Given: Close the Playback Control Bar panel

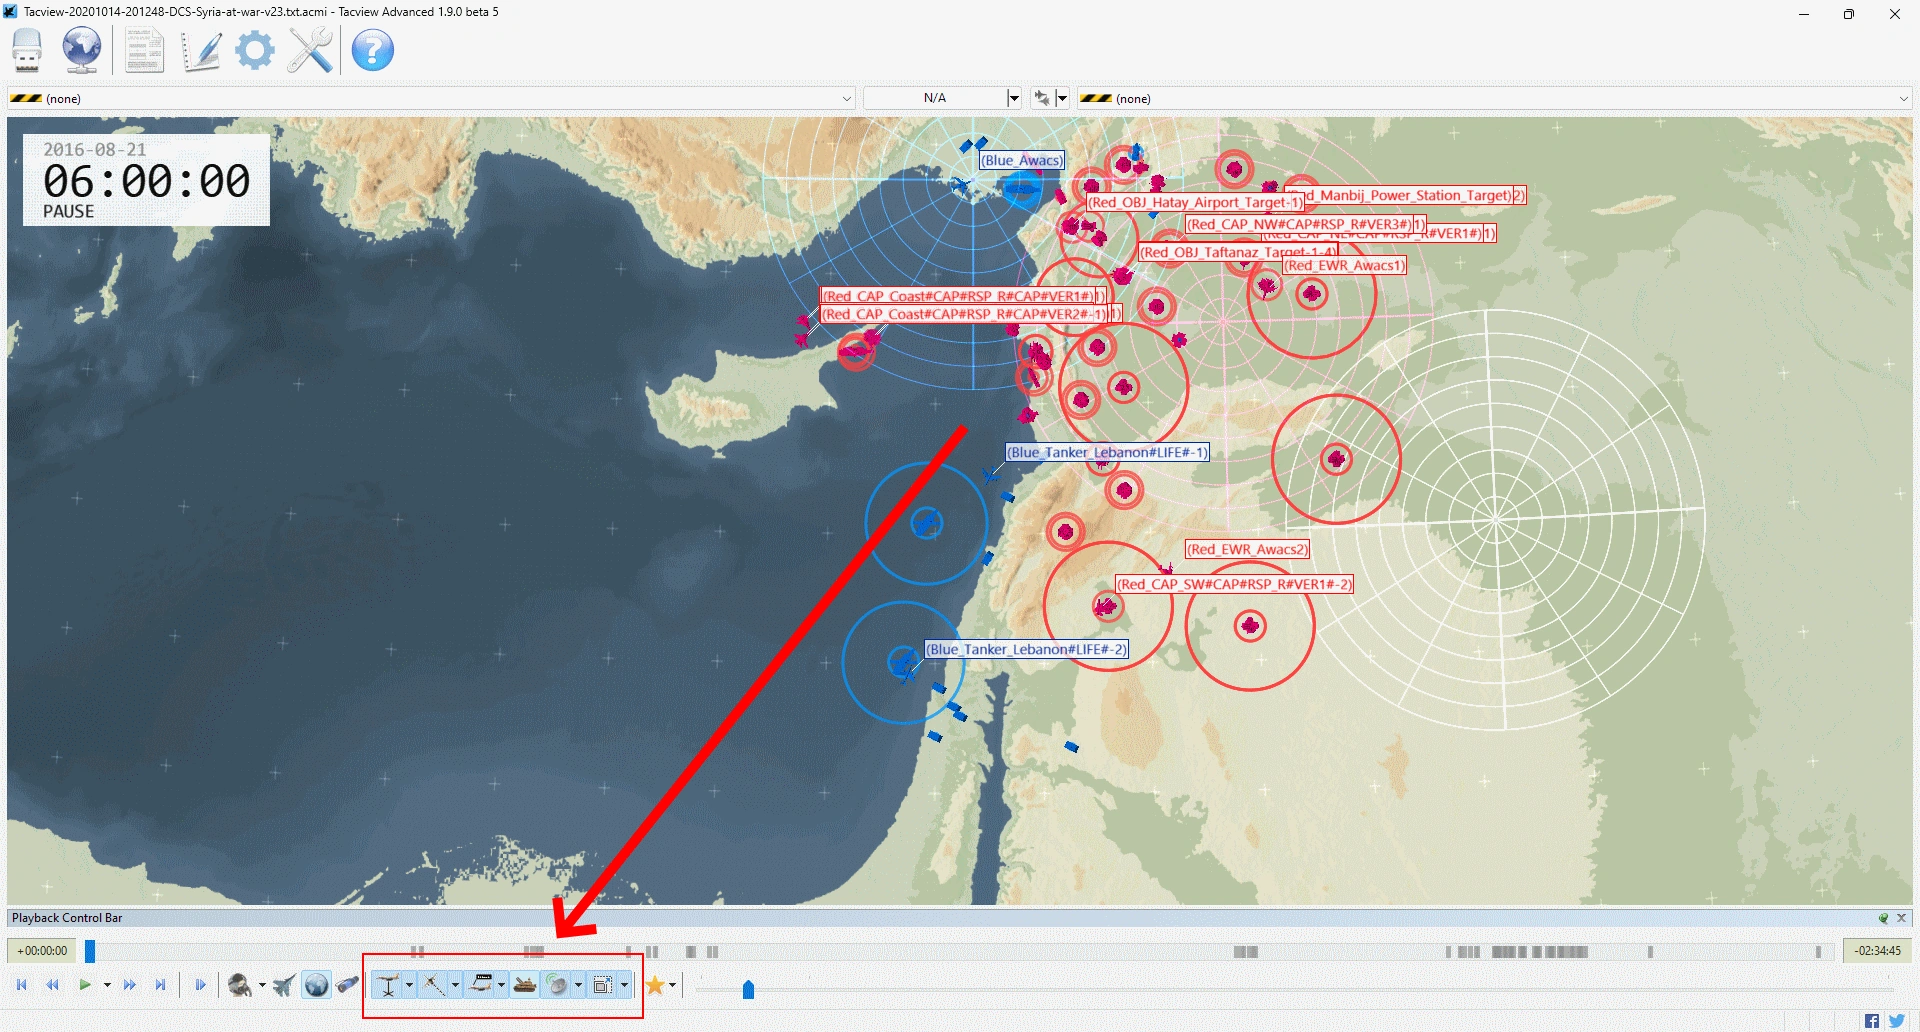Looking at the screenshot, I should 1902,918.
